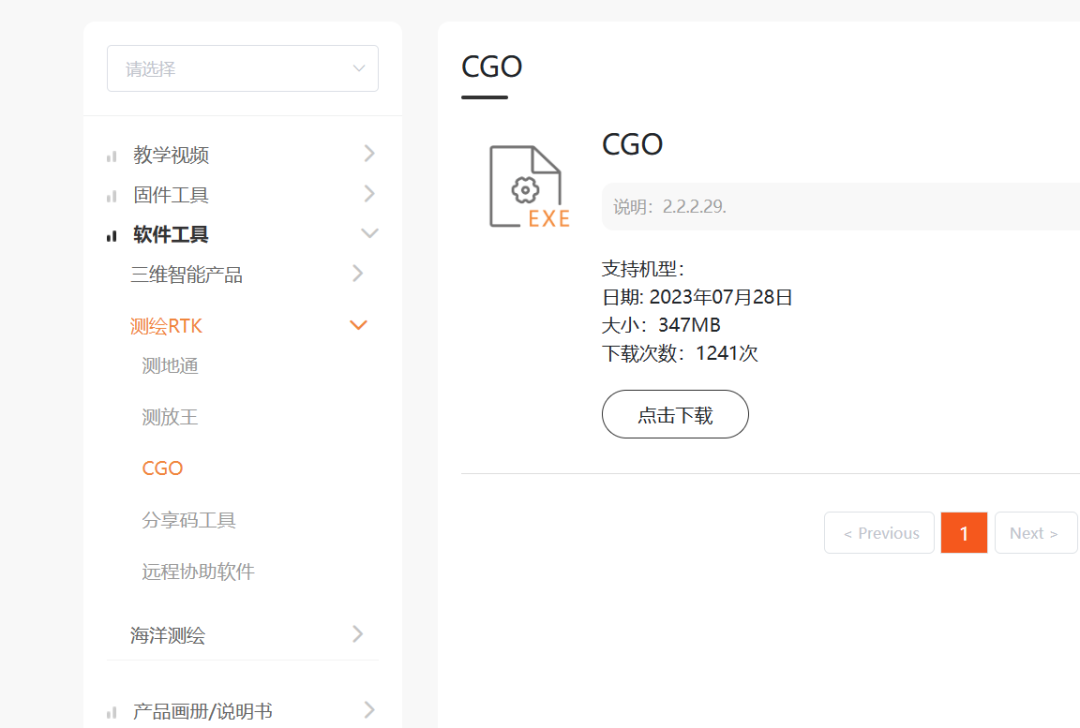Go to the Previous page
The image size is (1080, 728).
[x=880, y=532]
